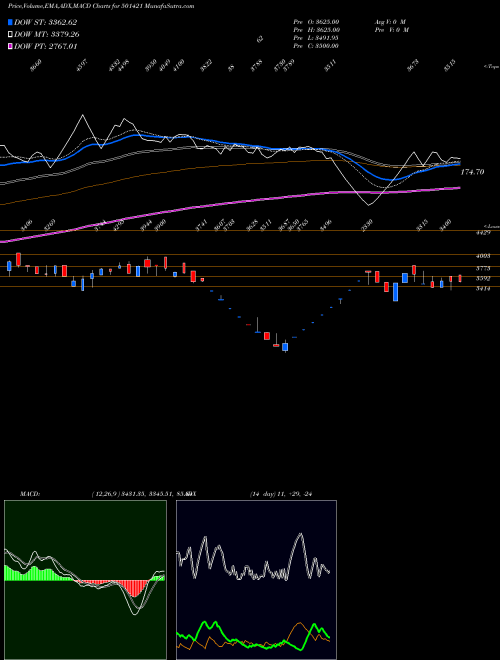Click the 4093 price level label

483,256
